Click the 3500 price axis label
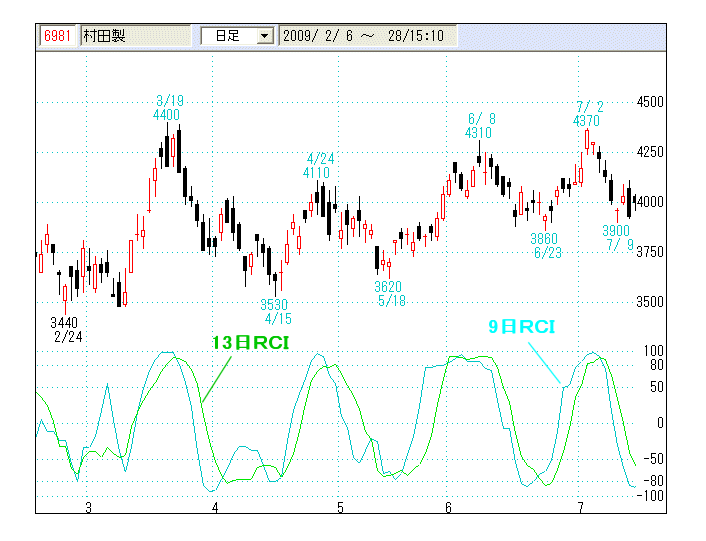The image size is (706, 541). pyautogui.click(x=649, y=302)
